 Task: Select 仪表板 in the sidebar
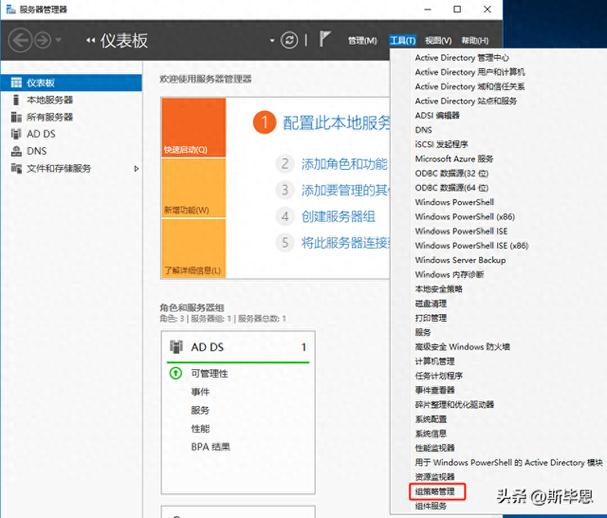pyautogui.click(x=71, y=83)
